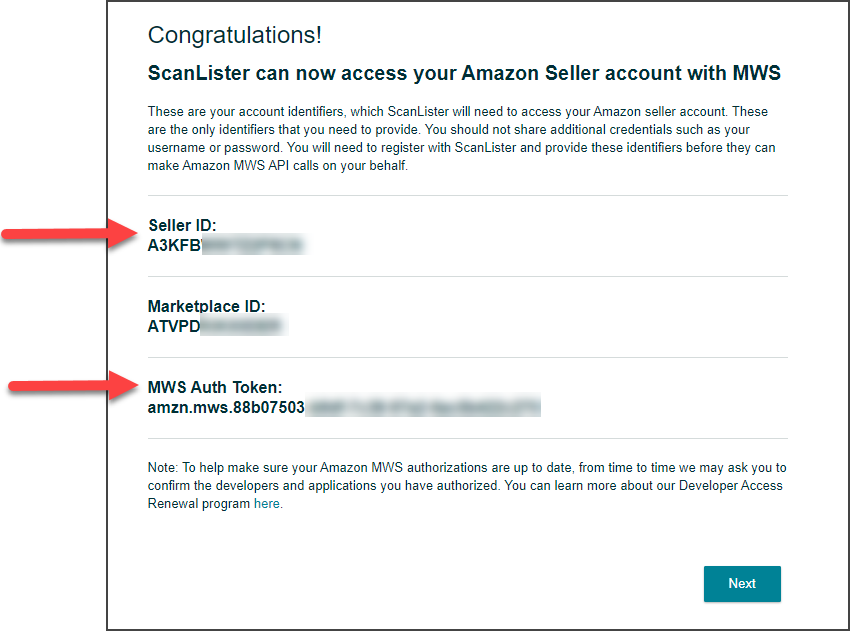Image resolution: width=850 pixels, height=631 pixels.
Task: Click the "Congratulations!" heading
Action: 235,35
